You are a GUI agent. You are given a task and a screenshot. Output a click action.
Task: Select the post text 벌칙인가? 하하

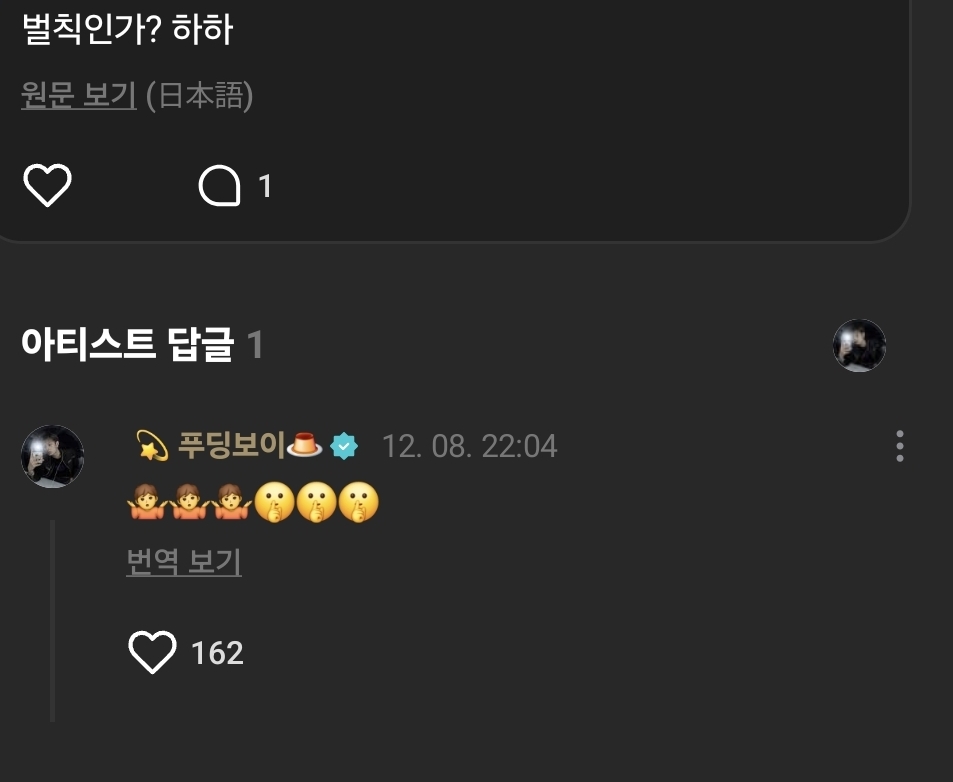pyautogui.click(x=128, y=29)
